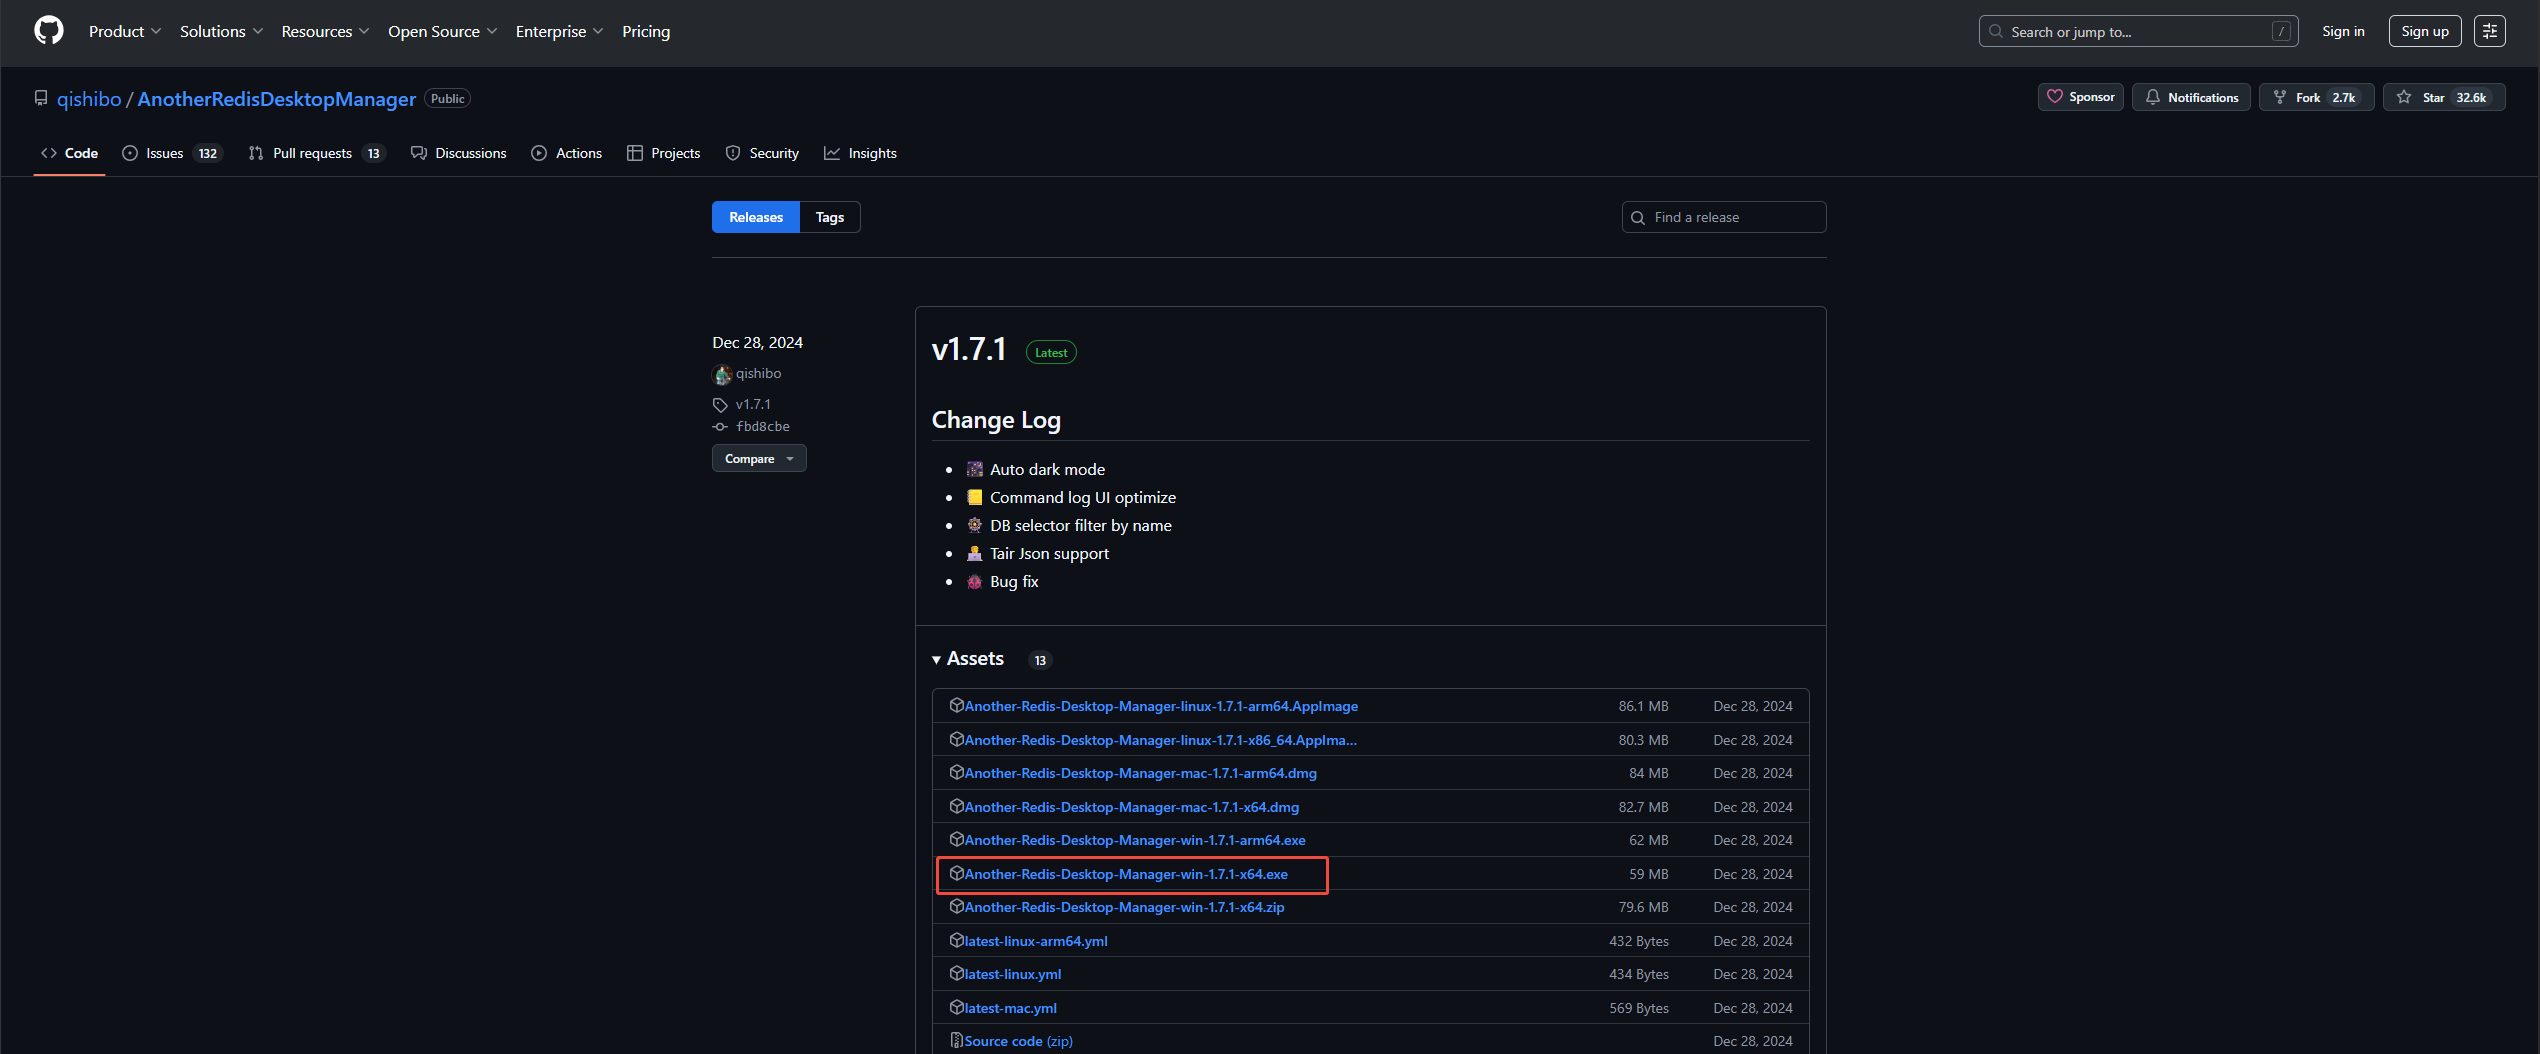The width and height of the screenshot is (2540, 1054).
Task: Click the qishibo profile link
Action: (x=757, y=373)
